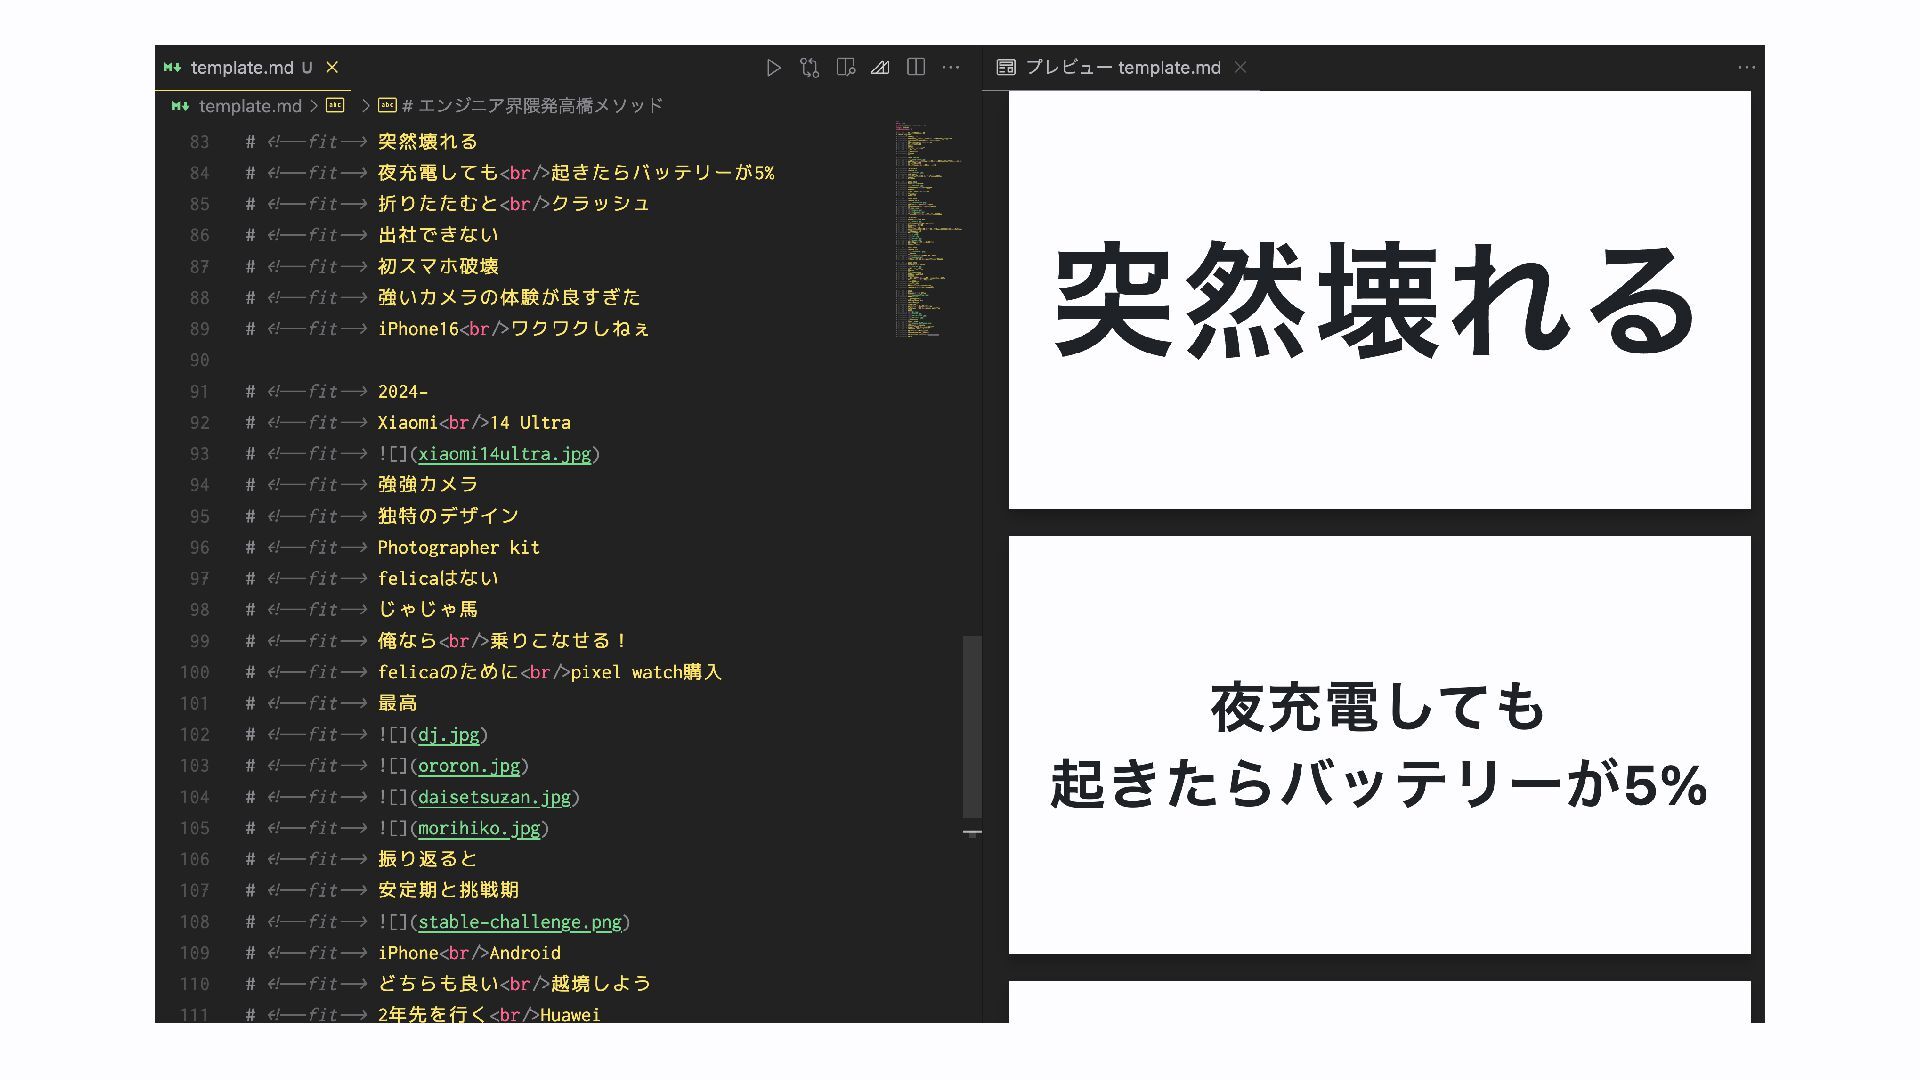
Task: Run the template.md file with play icon
Action: [x=773, y=68]
